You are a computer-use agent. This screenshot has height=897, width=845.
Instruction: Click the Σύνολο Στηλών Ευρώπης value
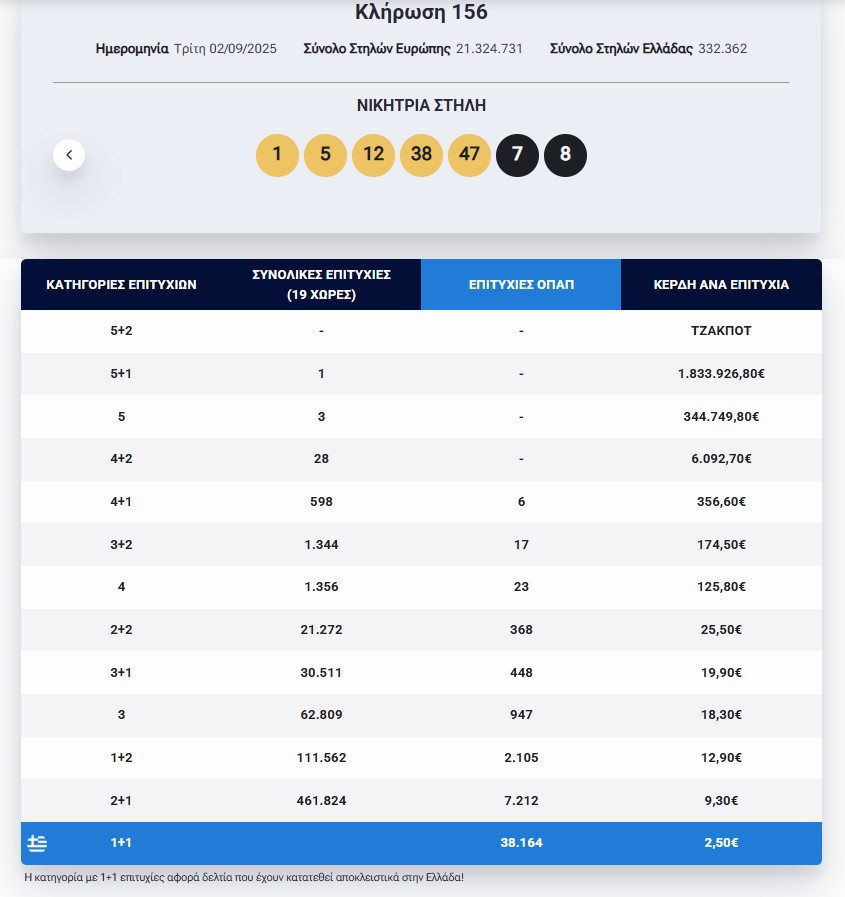point(488,48)
